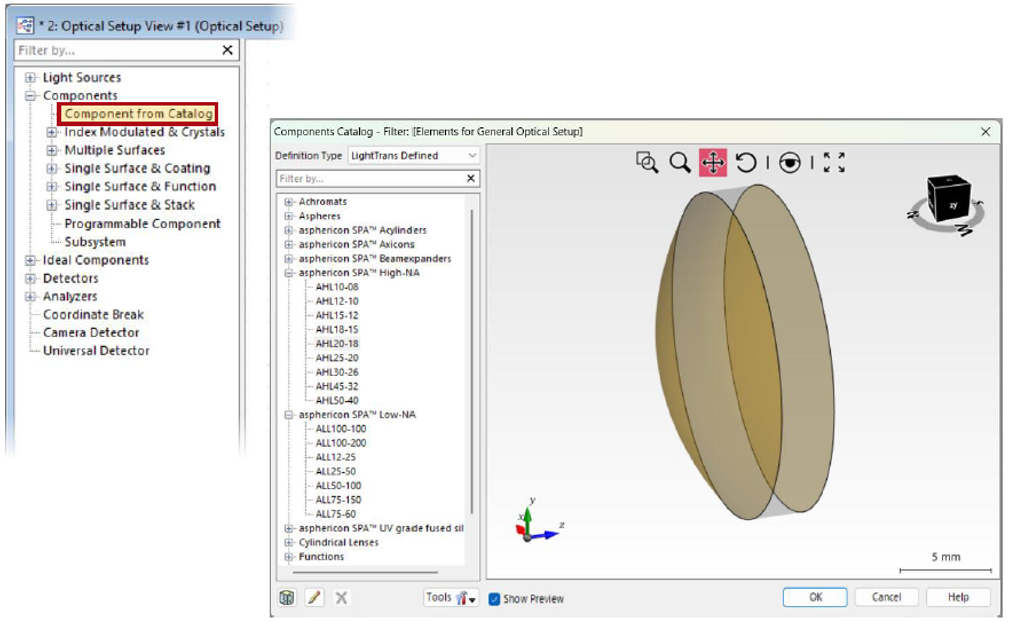Select the magnifier zoom tool
The image size is (1009, 622).
[x=680, y=162]
